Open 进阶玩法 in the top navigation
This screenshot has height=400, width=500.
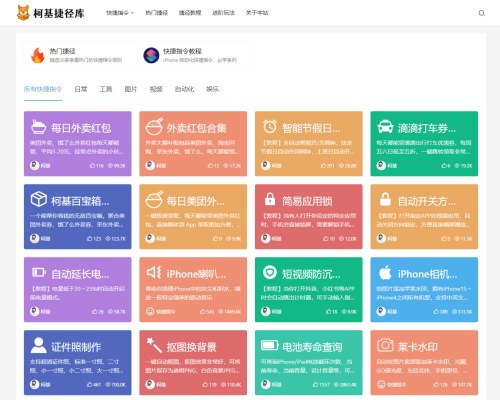tap(224, 13)
